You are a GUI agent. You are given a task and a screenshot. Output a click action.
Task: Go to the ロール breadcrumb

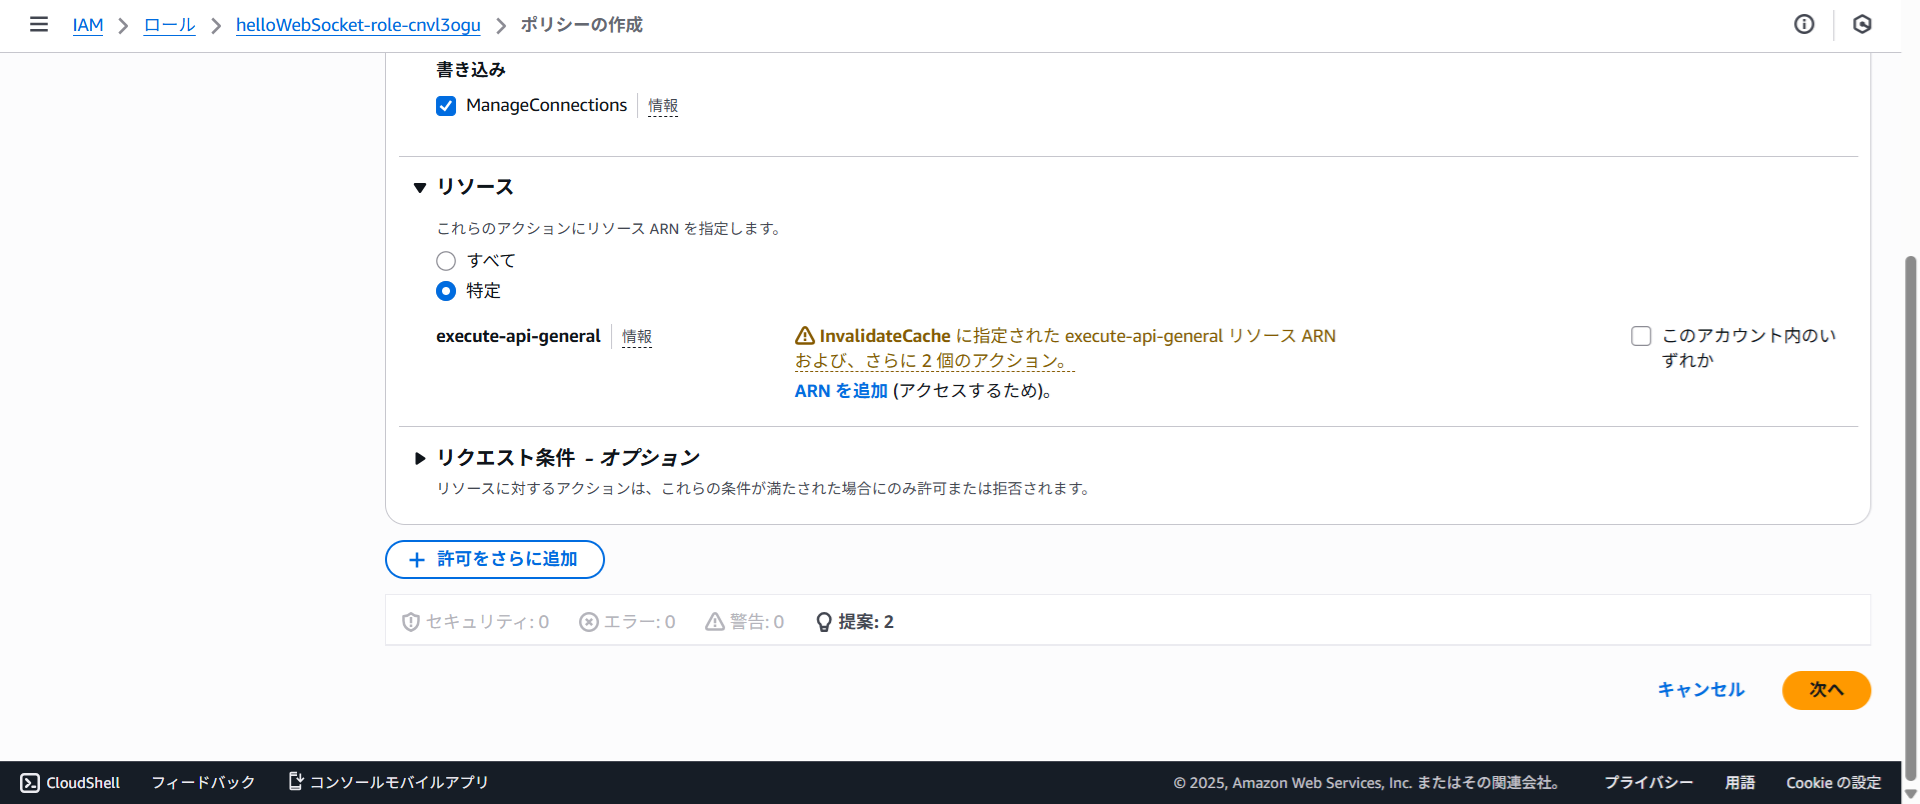[169, 25]
